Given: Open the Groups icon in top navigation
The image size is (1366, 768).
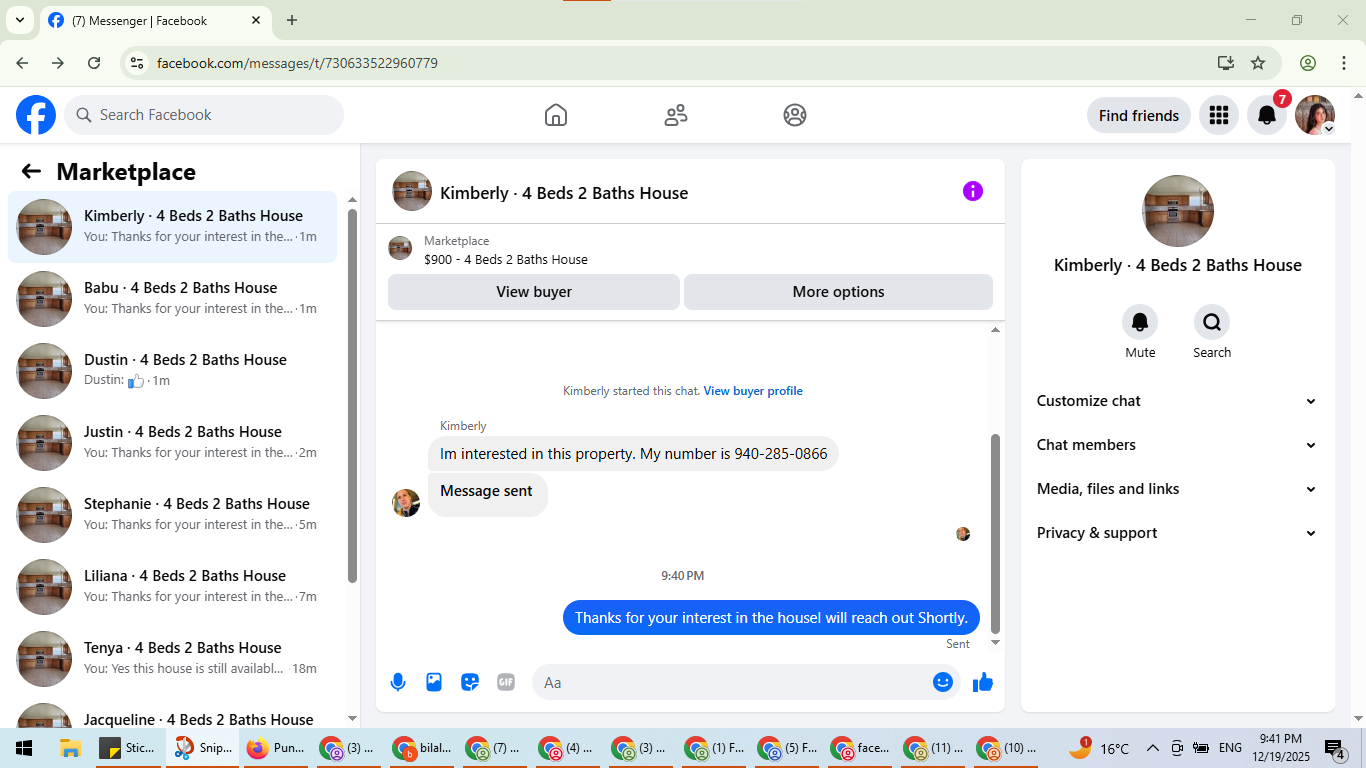Looking at the screenshot, I should click(x=795, y=115).
